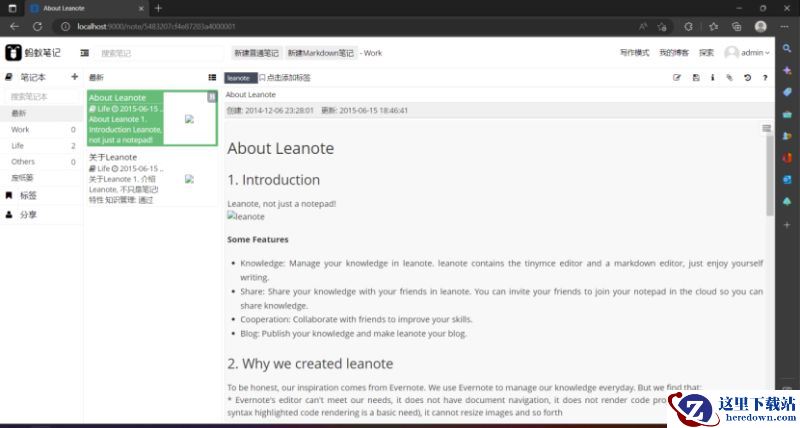Open the Favorites star icon
Image resolution: width=800 pixels, height=428 pixels.
tap(713, 27)
